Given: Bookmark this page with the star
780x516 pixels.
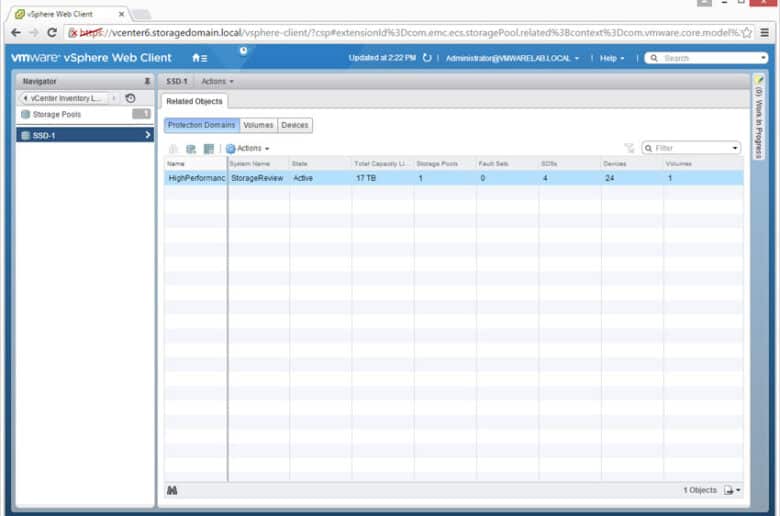Looking at the screenshot, I should click(x=747, y=33).
